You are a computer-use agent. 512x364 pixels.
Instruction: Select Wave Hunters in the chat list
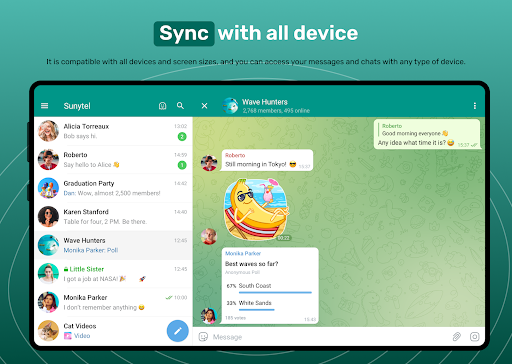point(113,245)
